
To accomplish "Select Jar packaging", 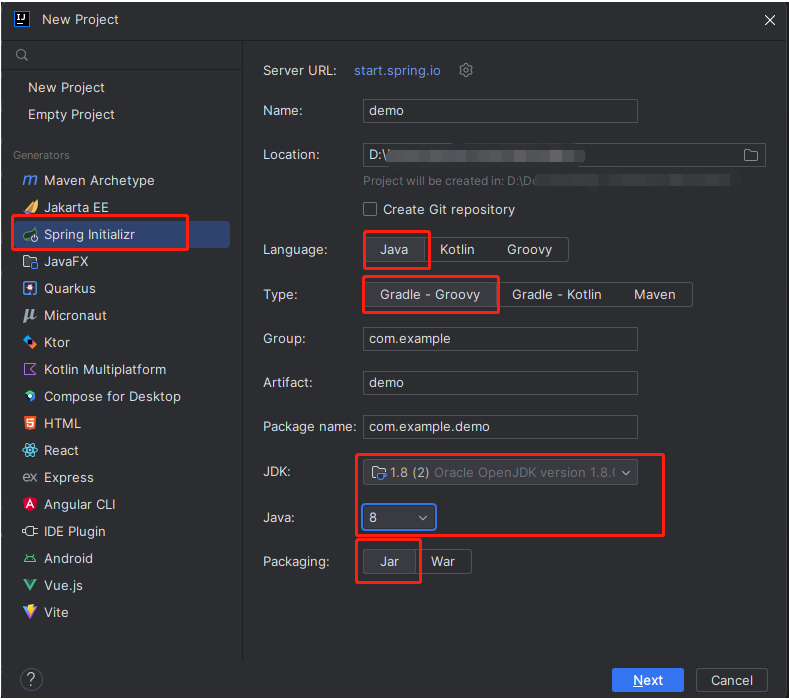I will [x=389, y=561].
